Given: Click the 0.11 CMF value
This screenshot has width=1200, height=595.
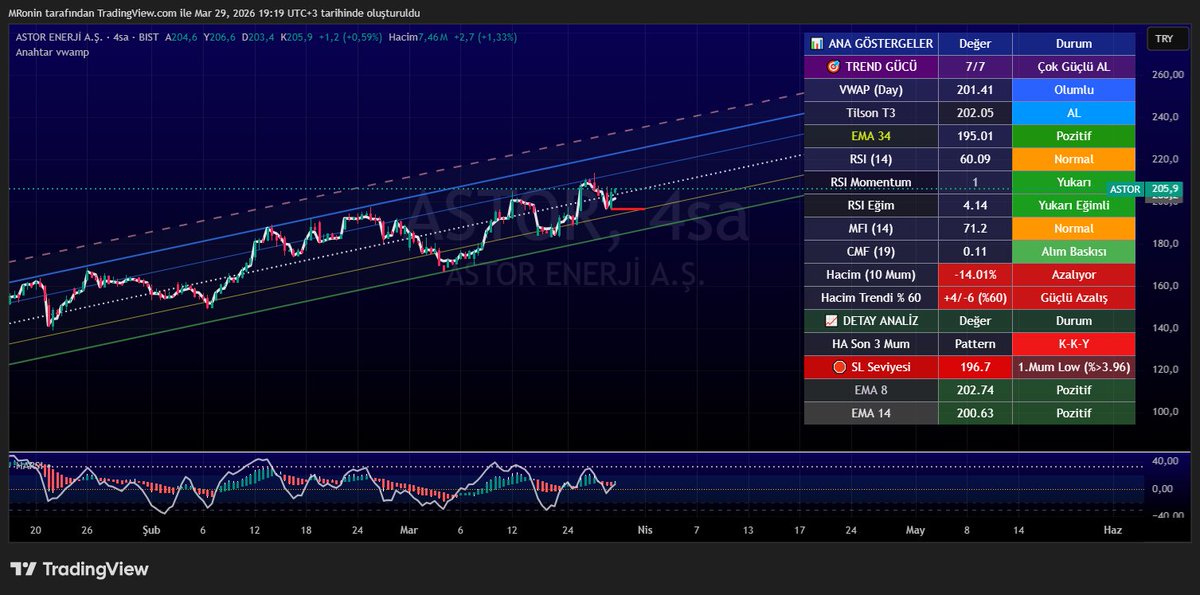Looking at the screenshot, I should coord(975,252).
